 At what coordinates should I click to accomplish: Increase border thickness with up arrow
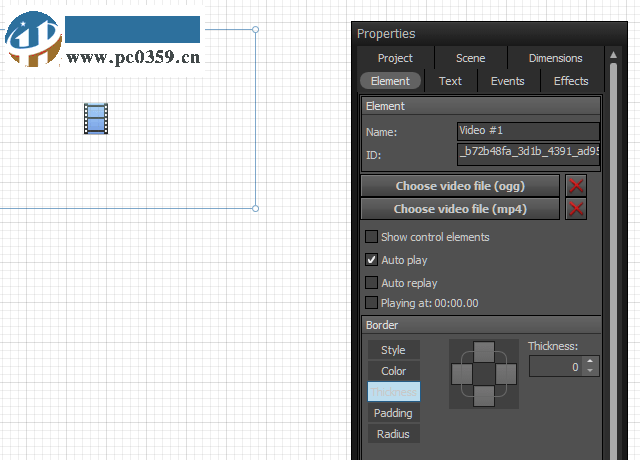(590, 361)
